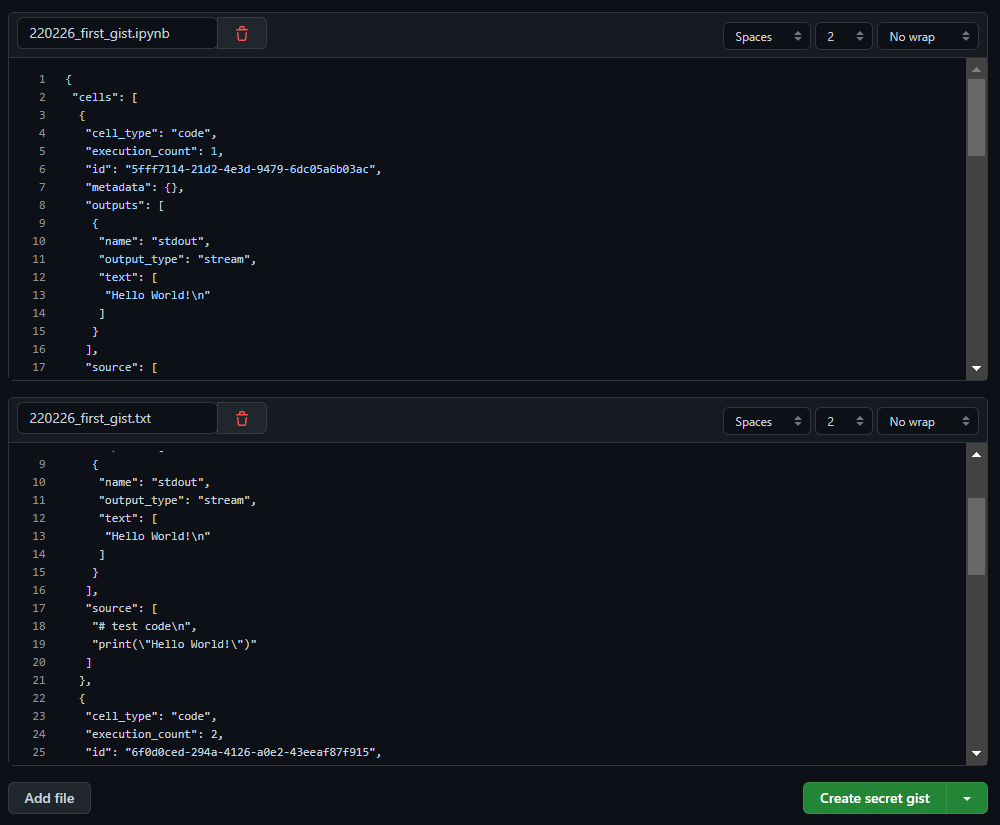The image size is (1000, 825).
Task: Click down arrow of the ipynb editor scrollbar
Action: tap(976, 368)
